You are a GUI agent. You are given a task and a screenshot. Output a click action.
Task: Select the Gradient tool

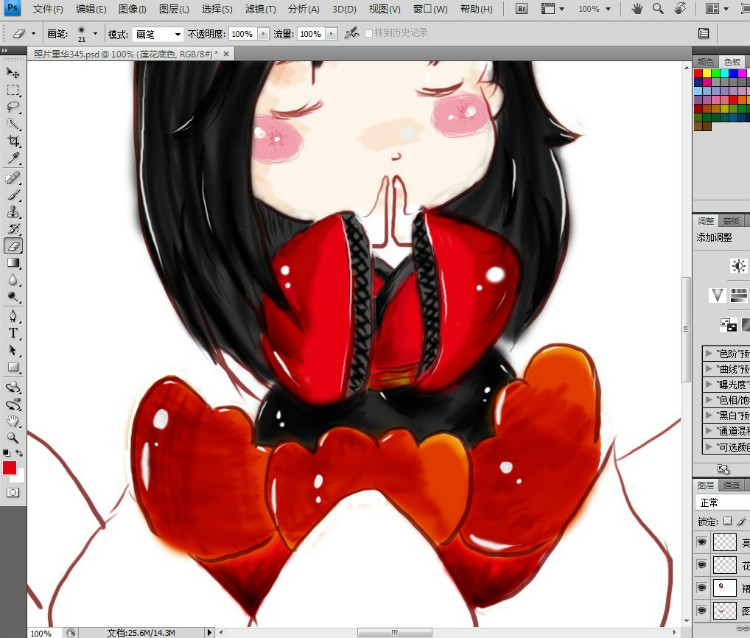[x=13, y=263]
